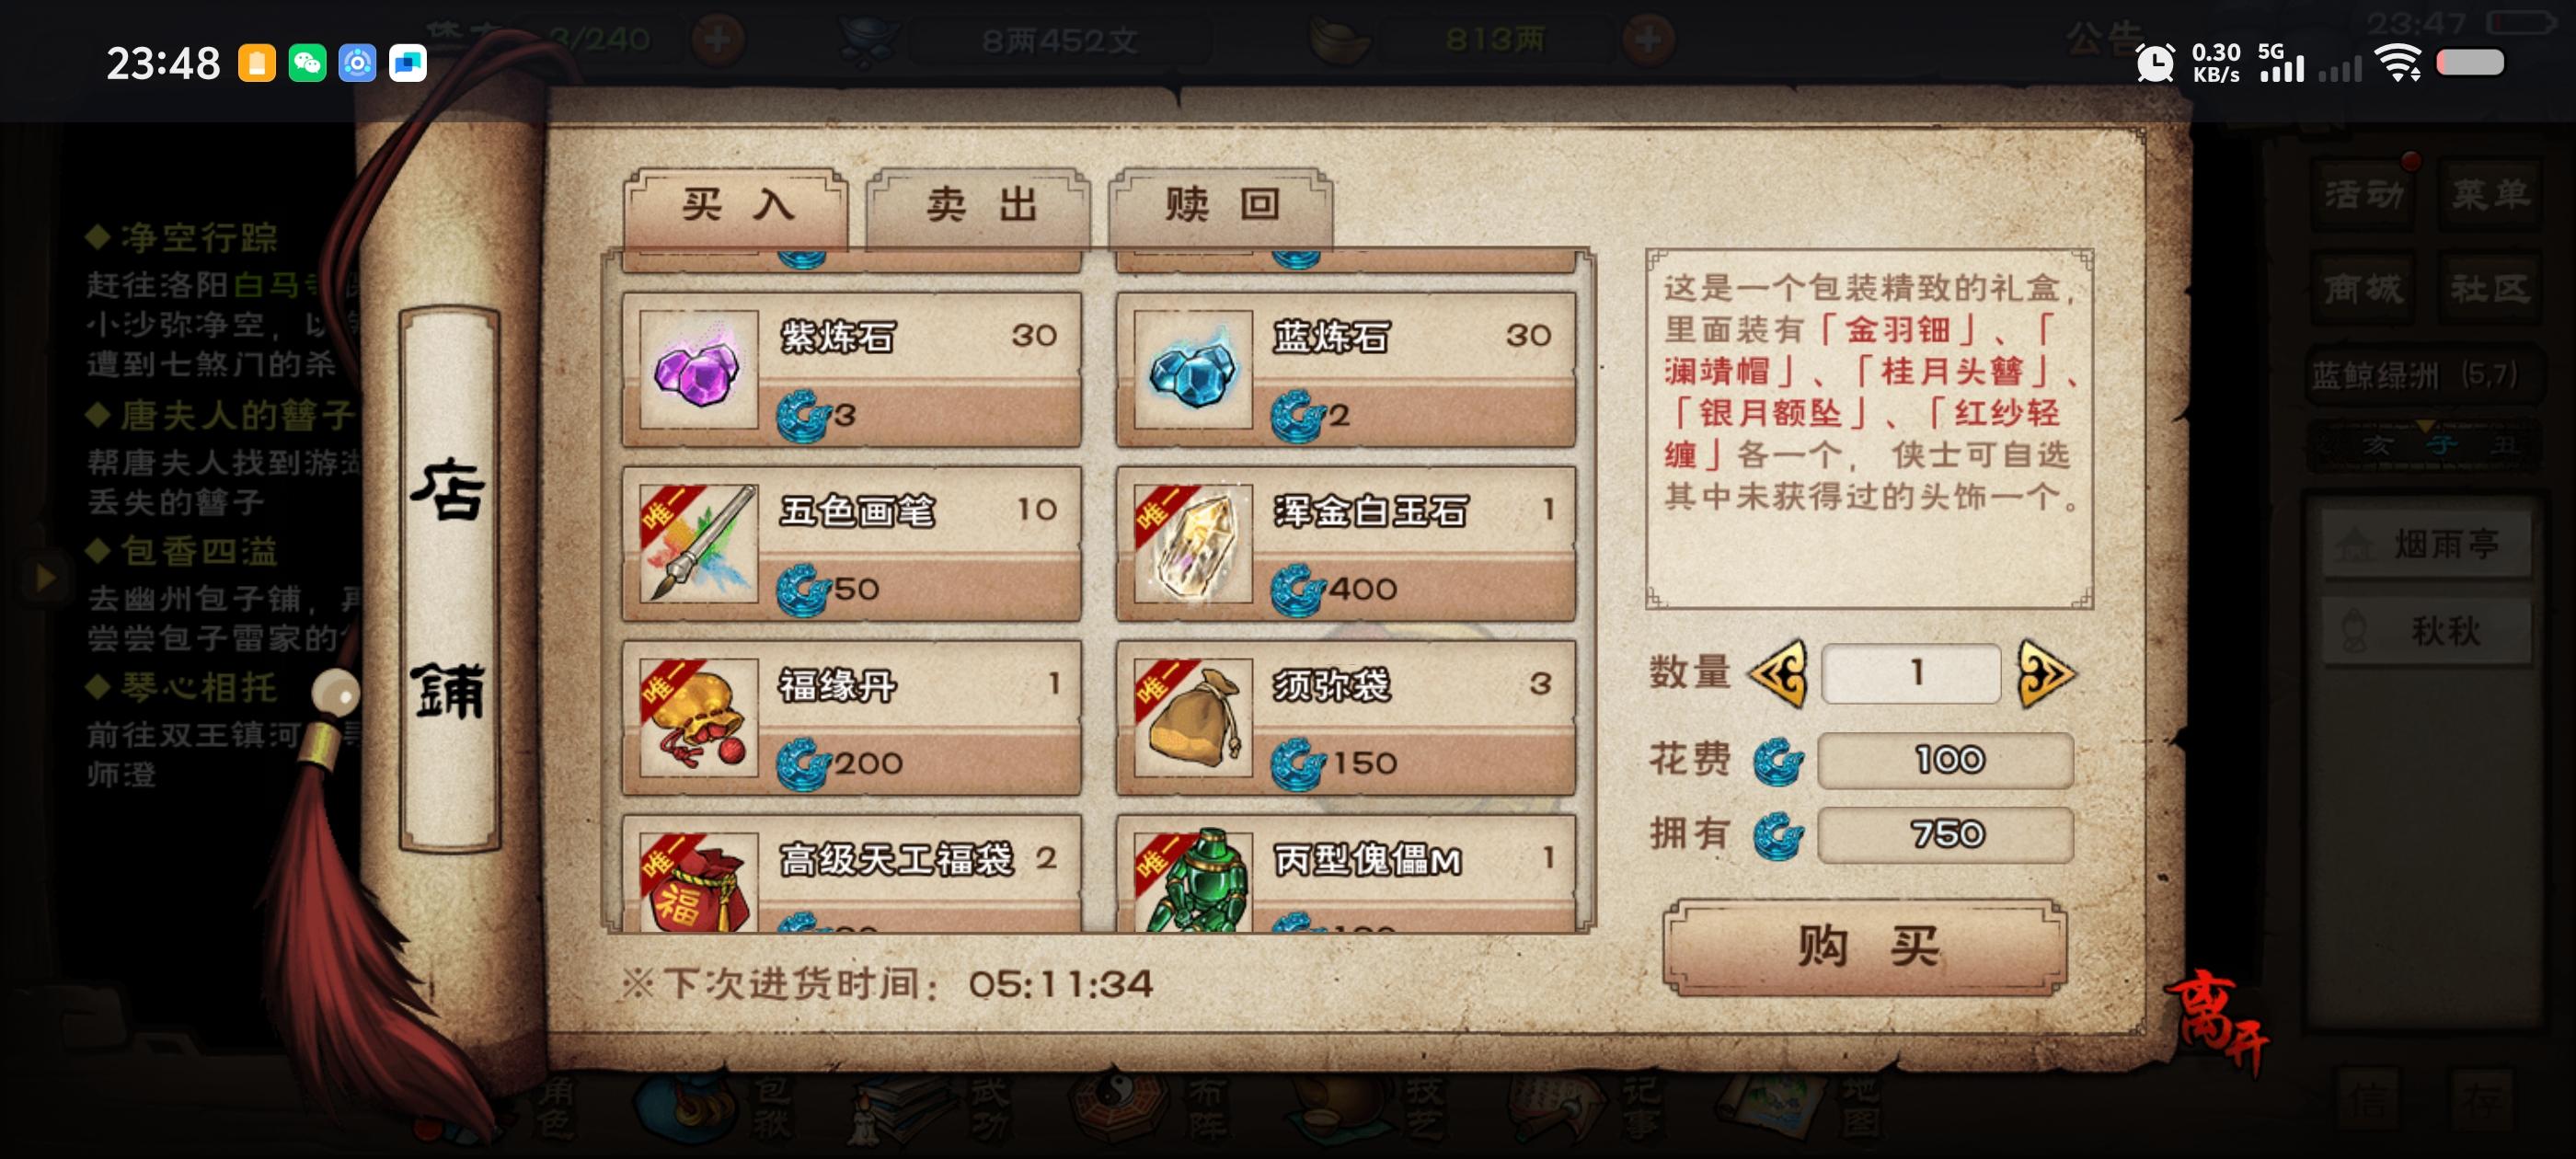Select the blue 蓝炼石 gem icon
The width and height of the screenshot is (2576, 1159).
point(1192,369)
